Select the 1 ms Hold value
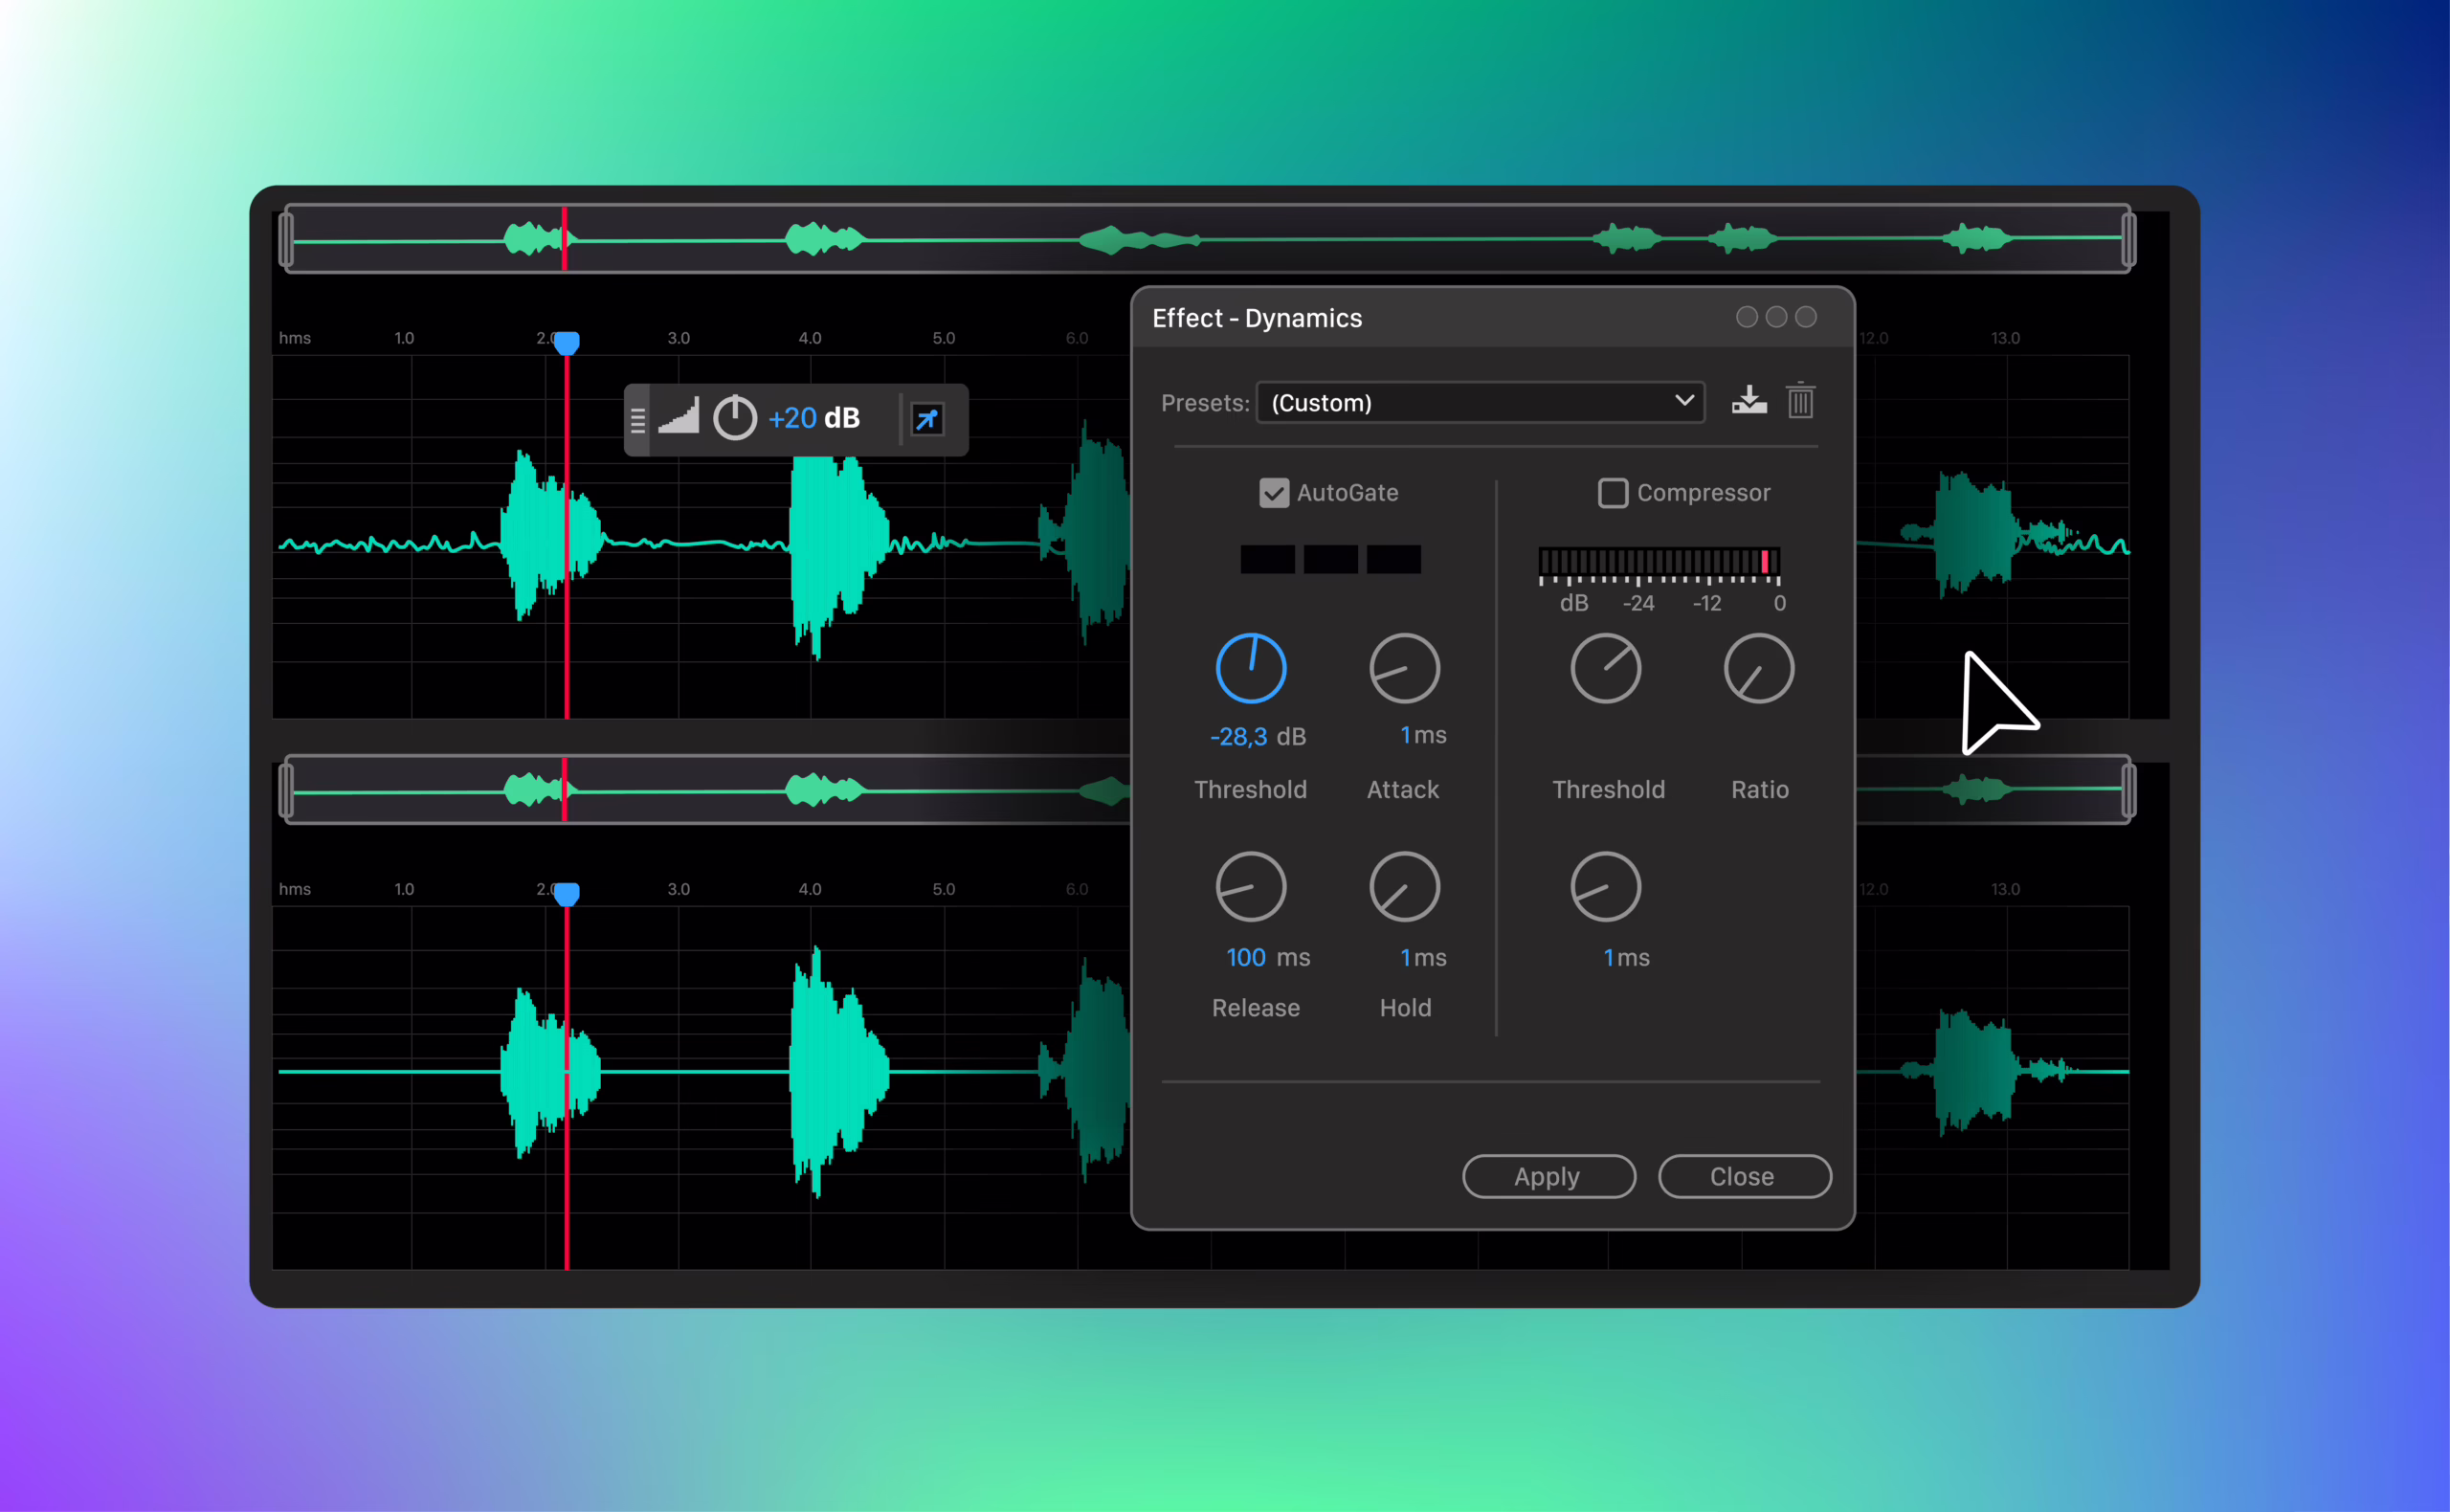This screenshot has height=1512, width=2450. coord(1423,958)
